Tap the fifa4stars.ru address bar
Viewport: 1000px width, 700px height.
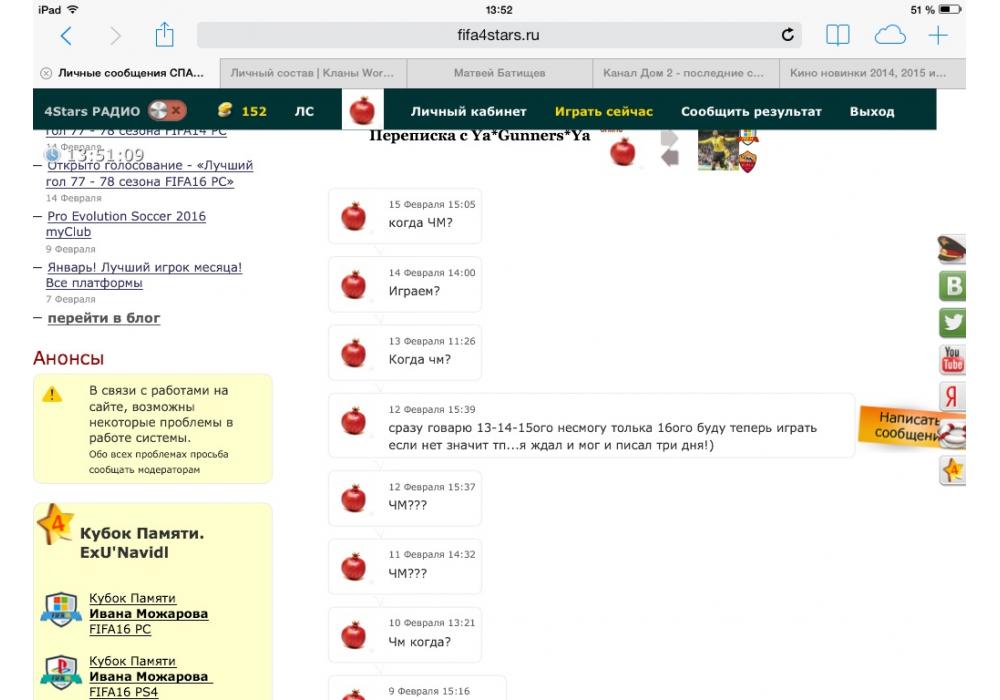(498, 35)
